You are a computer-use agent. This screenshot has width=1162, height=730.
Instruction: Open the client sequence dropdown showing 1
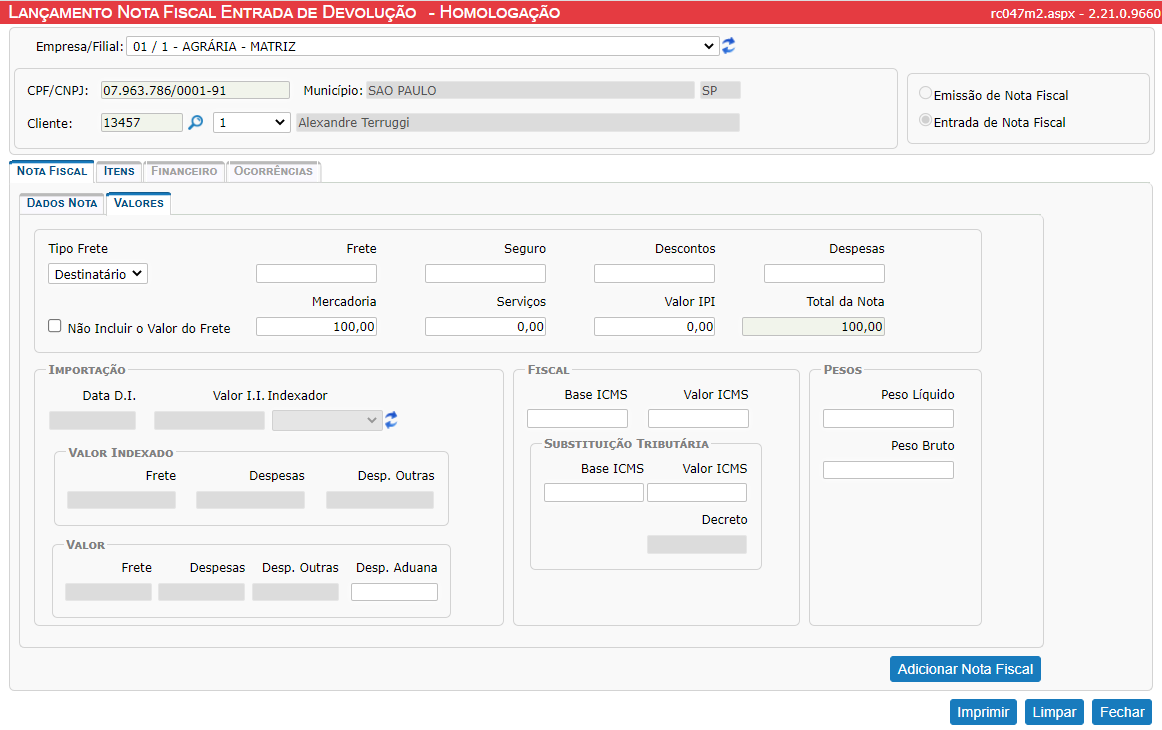(251, 122)
